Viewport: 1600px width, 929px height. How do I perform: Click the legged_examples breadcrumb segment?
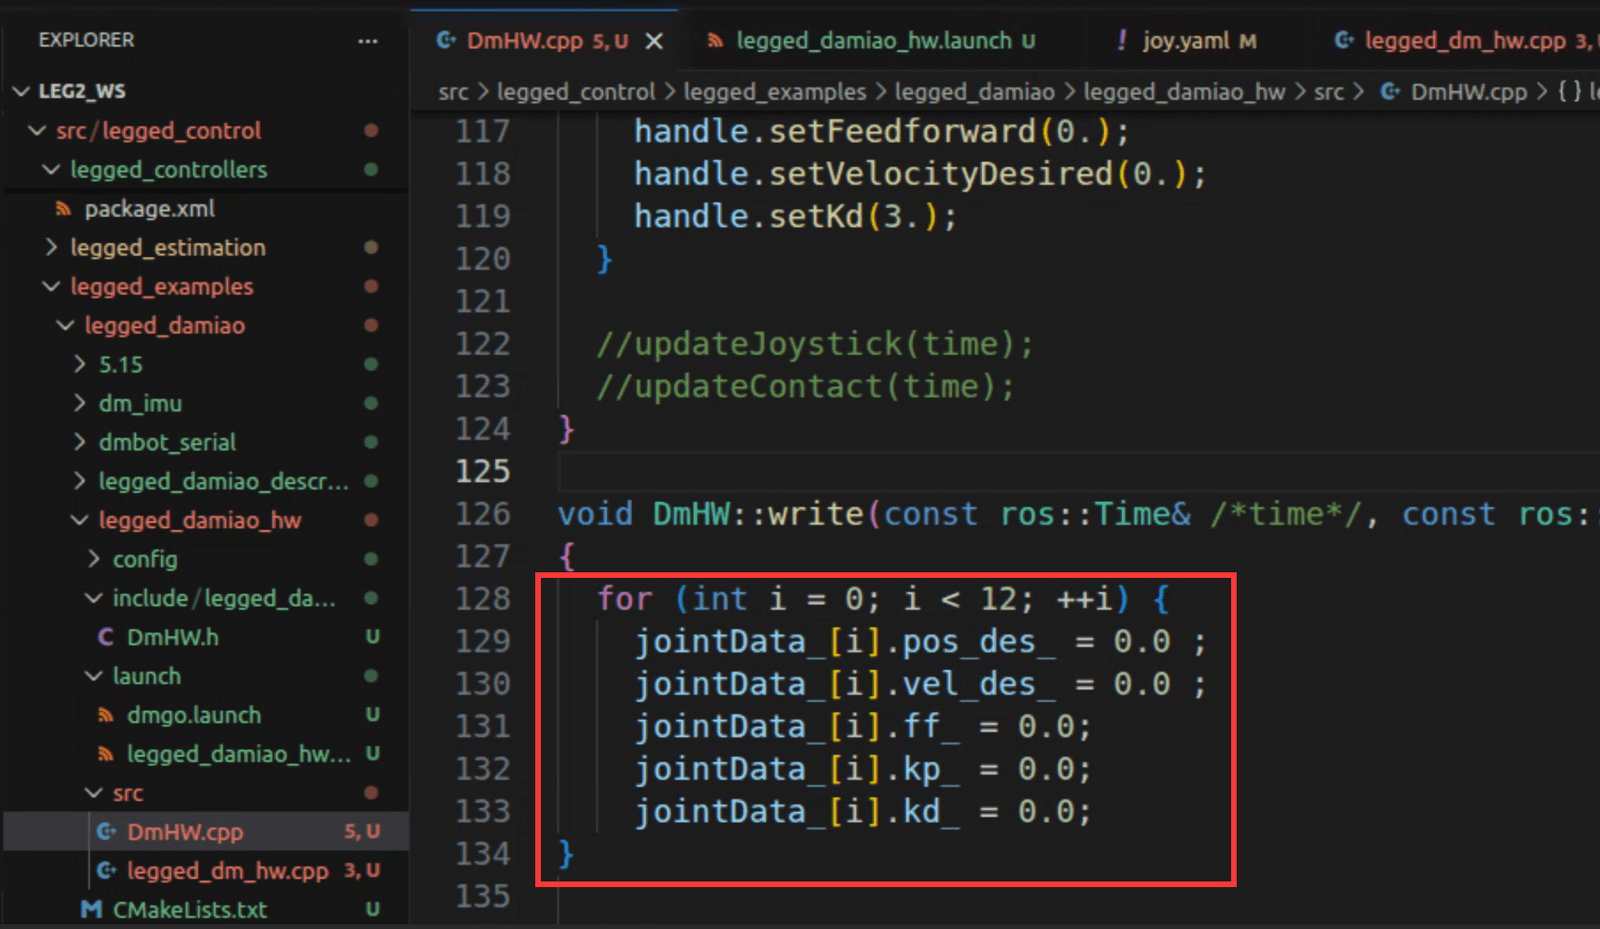pyautogui.click(x=775, y=92)
